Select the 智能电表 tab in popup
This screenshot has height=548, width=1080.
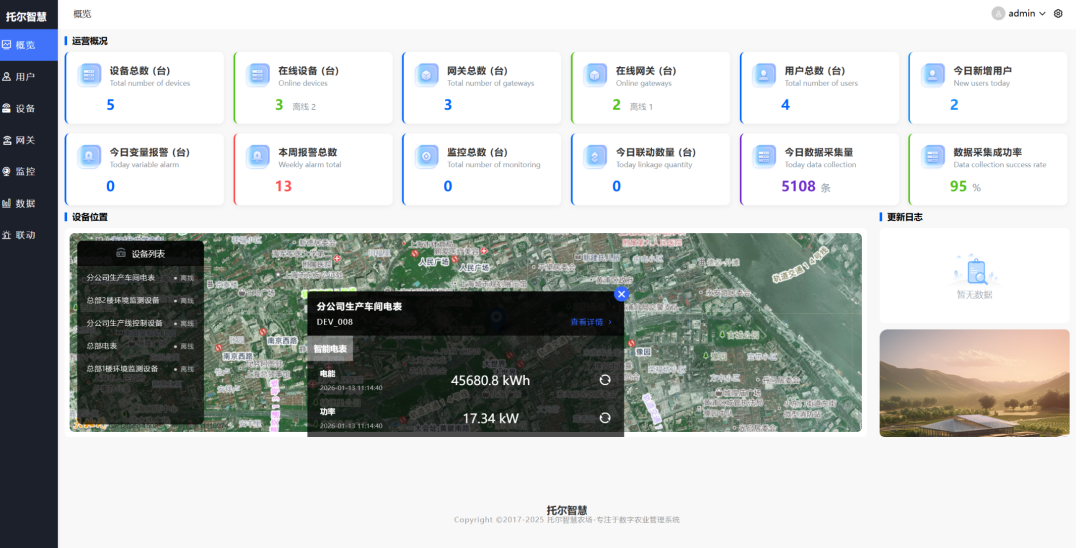point(330,349)
